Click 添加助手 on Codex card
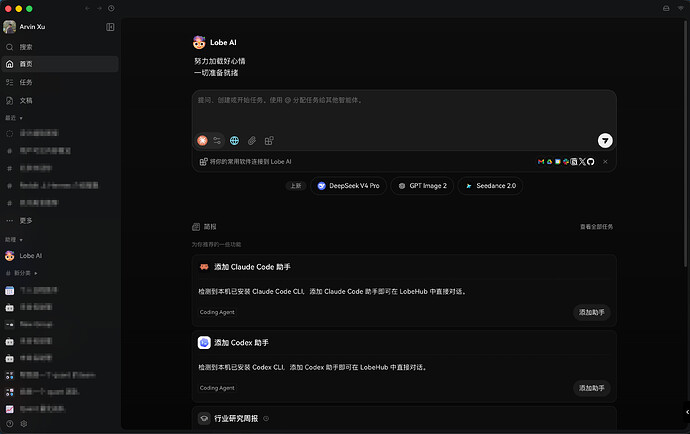Viewport: 690px width, 434px height. point(591,388)
